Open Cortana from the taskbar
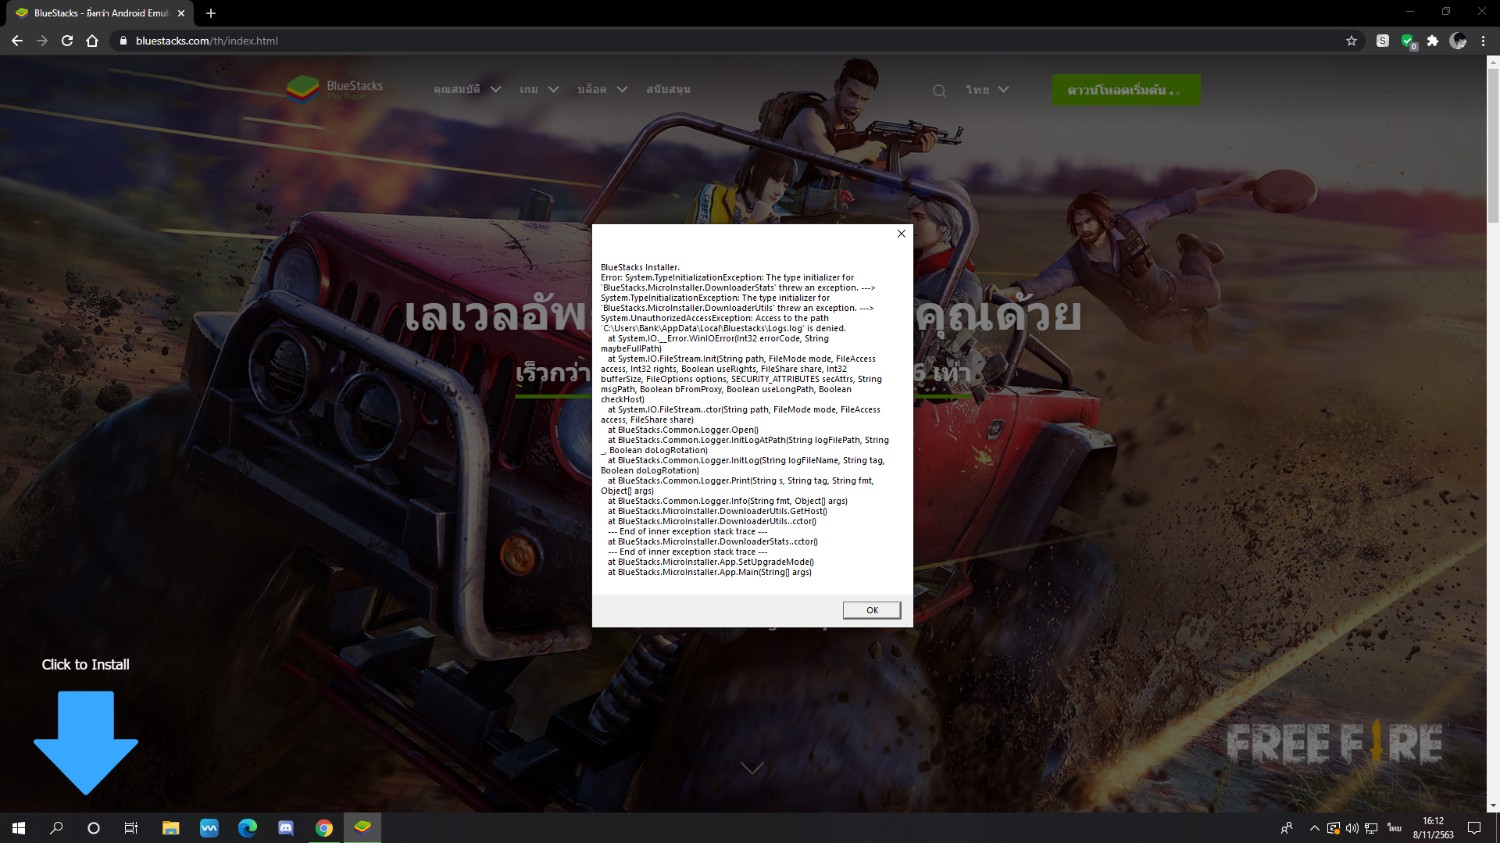 [94, 828]
